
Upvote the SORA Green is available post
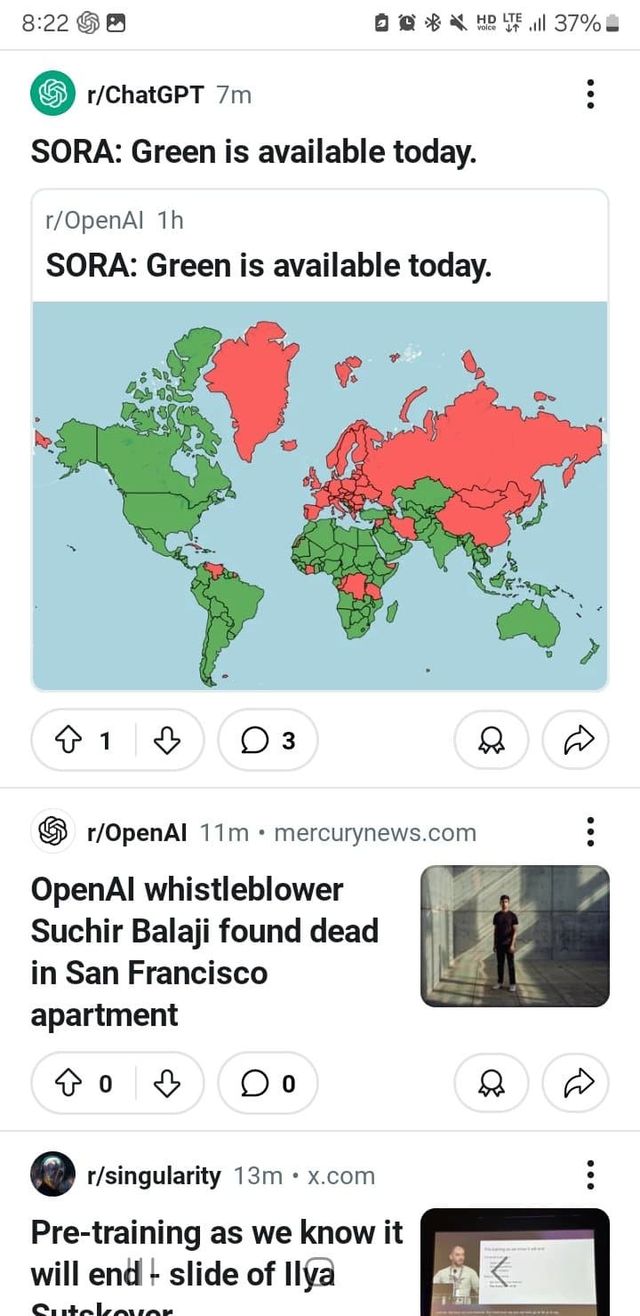(67, 740)
